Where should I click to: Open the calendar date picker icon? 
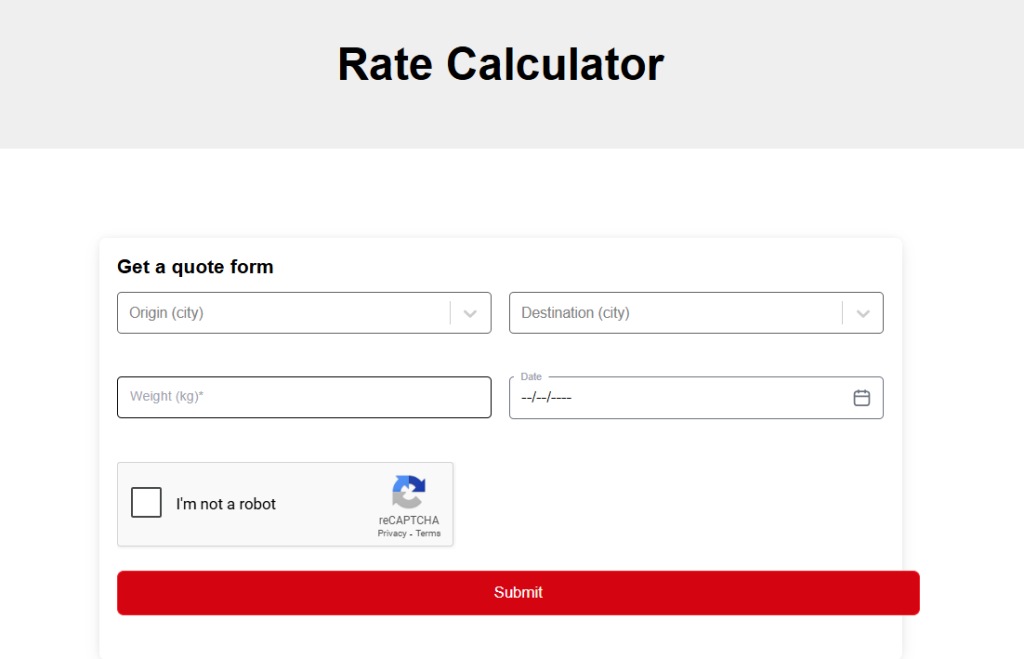(x=861, y=398)
